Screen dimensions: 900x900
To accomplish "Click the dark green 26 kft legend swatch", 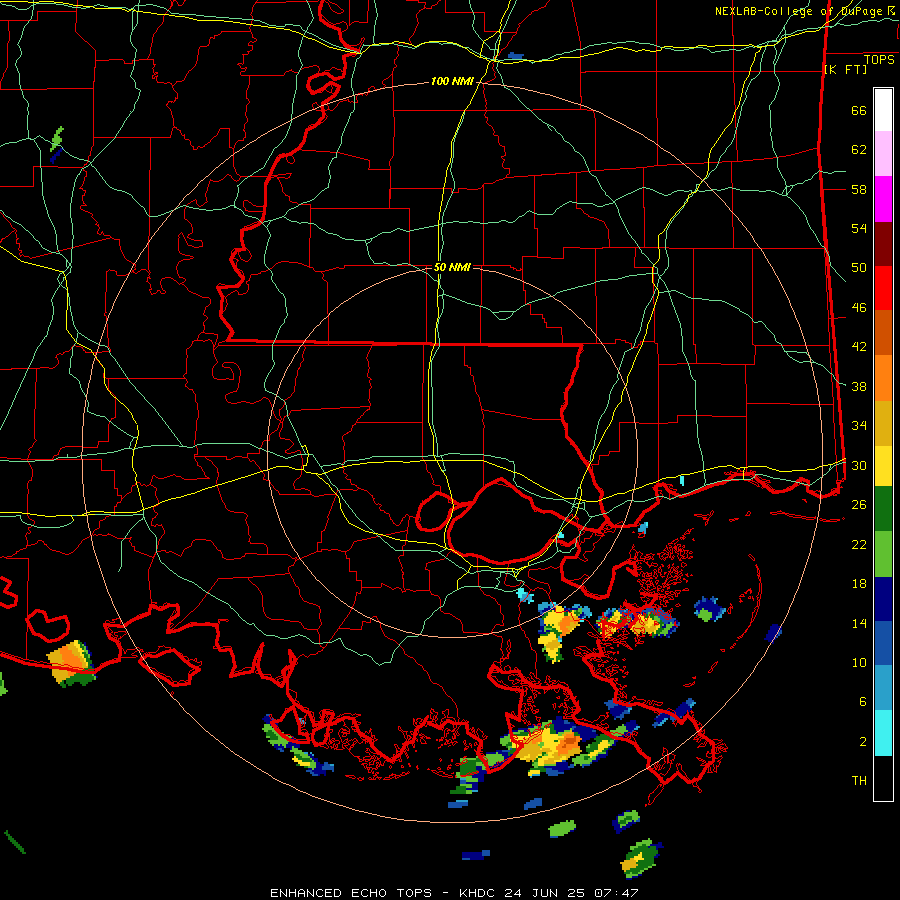I will (x=883, y=509).
